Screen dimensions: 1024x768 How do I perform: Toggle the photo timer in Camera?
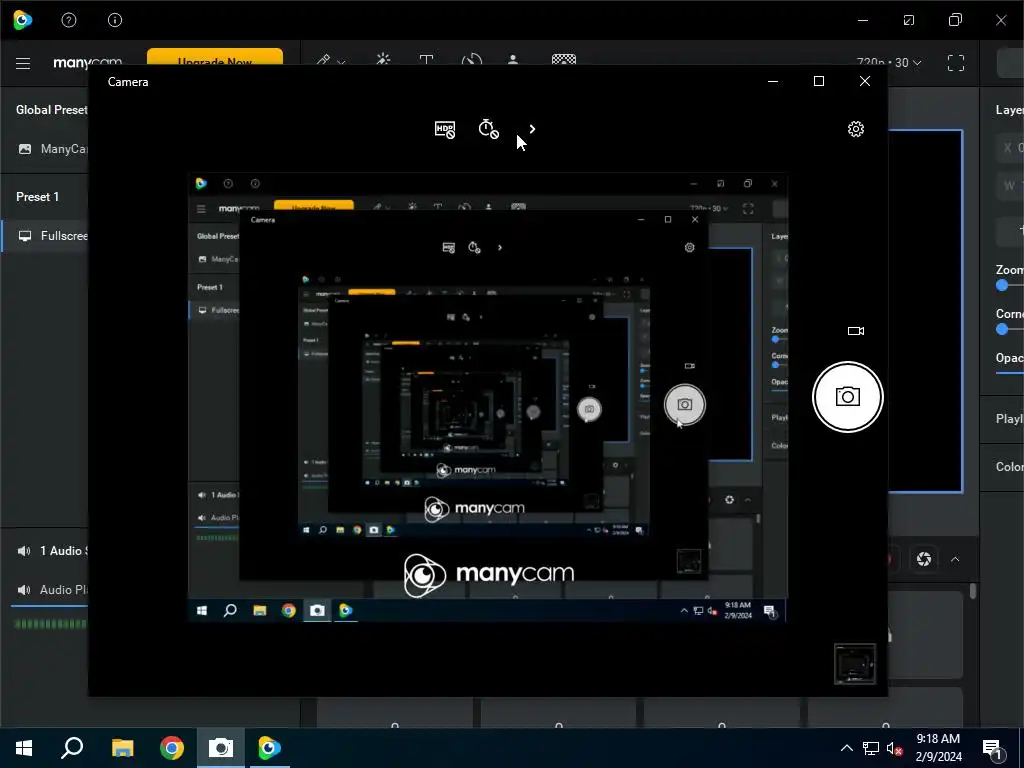(x=488, y=129)
